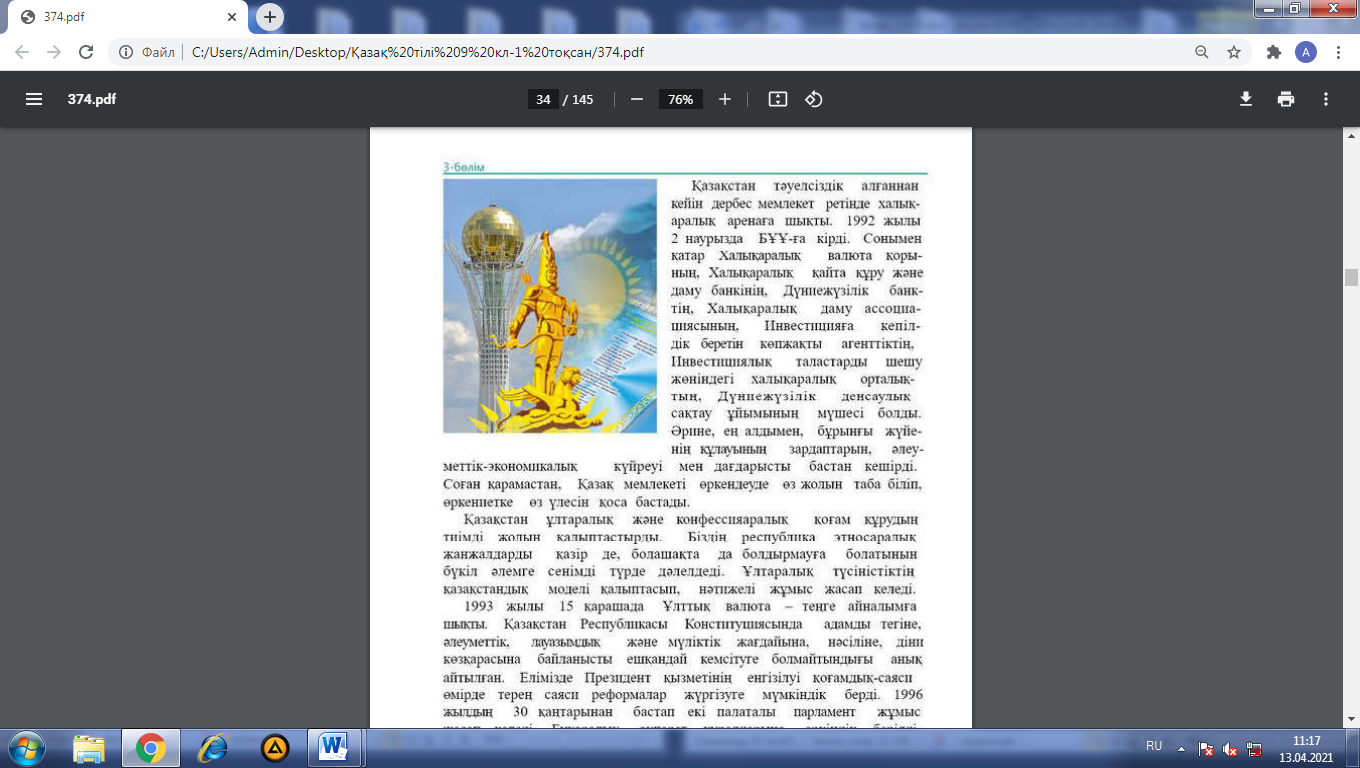Open the orange triangle player taskbar icon
1360x768 pixels.
(275, 747)
